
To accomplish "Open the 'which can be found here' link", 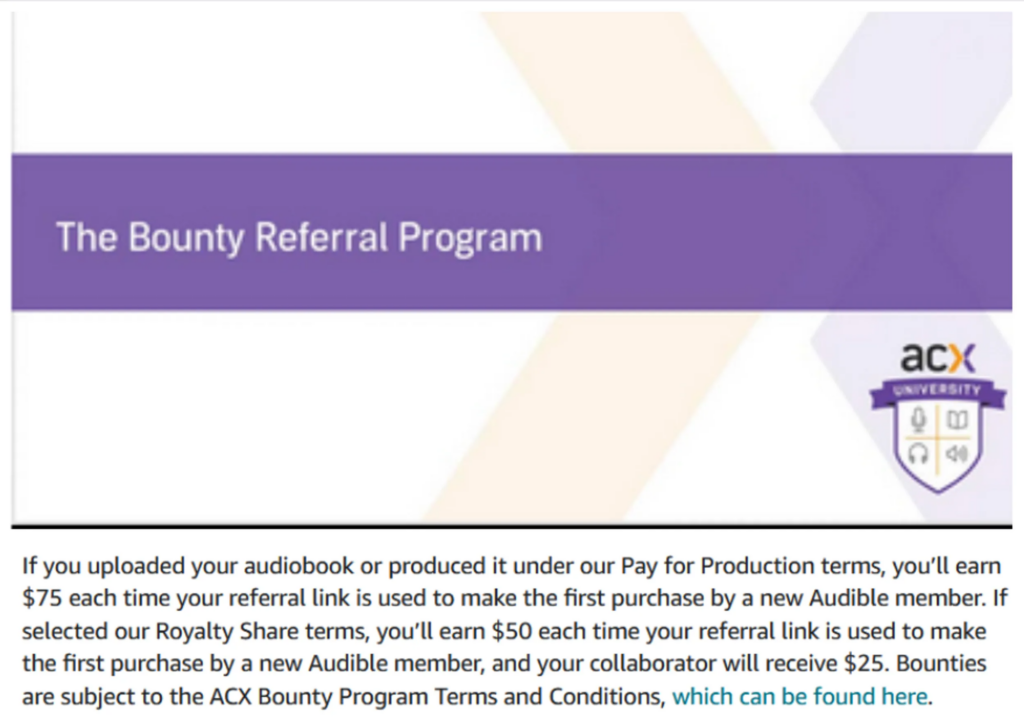I will pos(801,696).
